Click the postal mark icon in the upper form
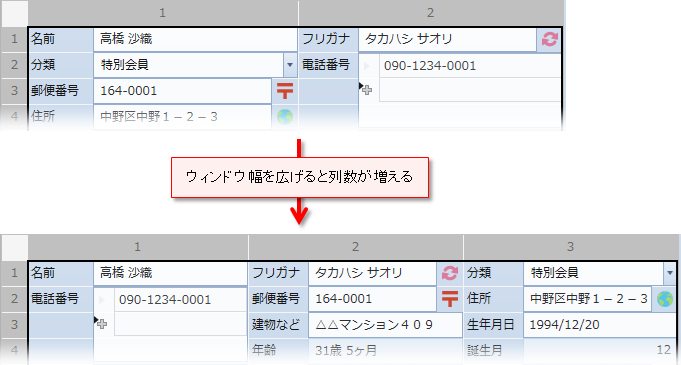Viewport: 681px width, 365px height. (x=285, y=91)
